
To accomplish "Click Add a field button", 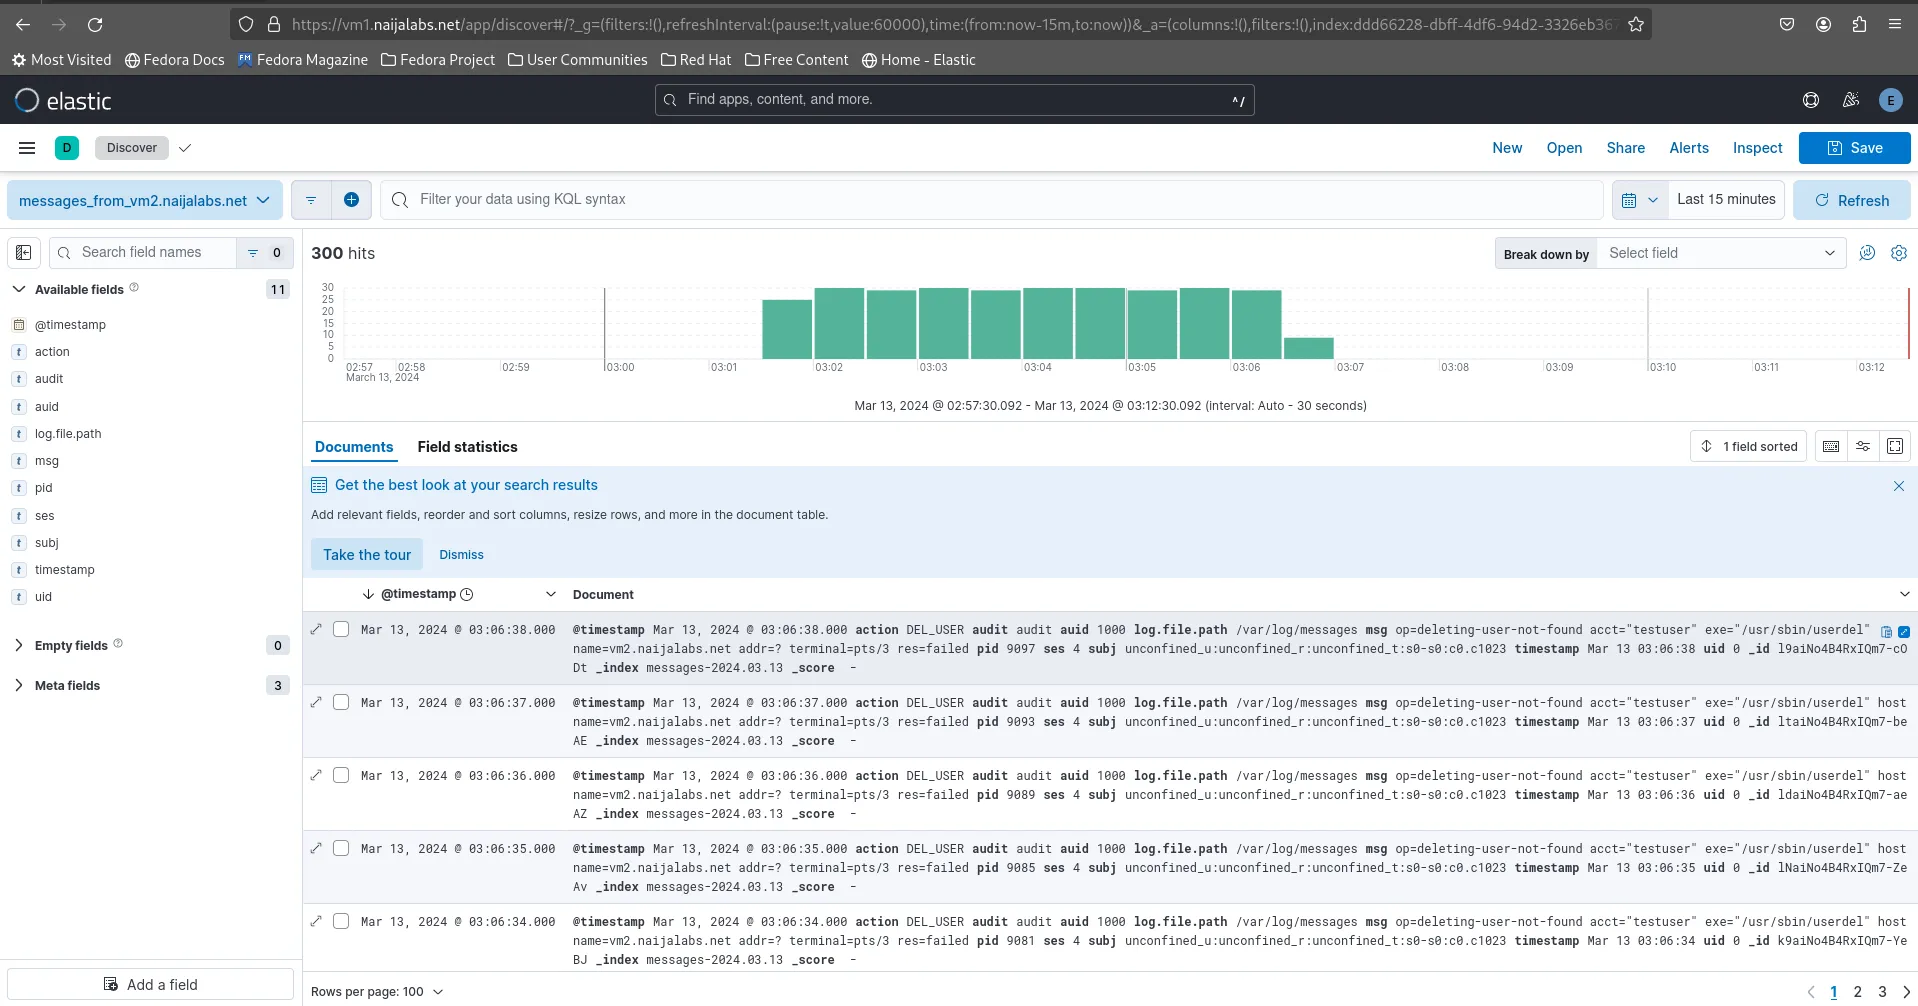I will point(151,985).
